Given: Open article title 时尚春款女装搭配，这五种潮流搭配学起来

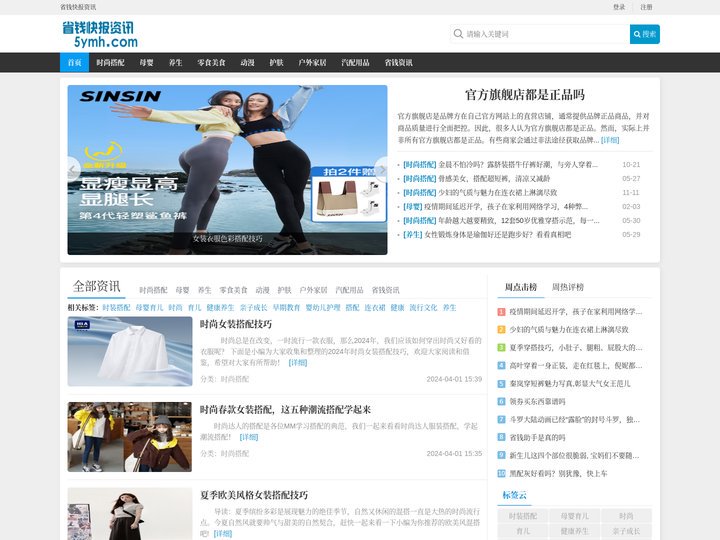Looking at the screenshot, I should coord(285,410).
